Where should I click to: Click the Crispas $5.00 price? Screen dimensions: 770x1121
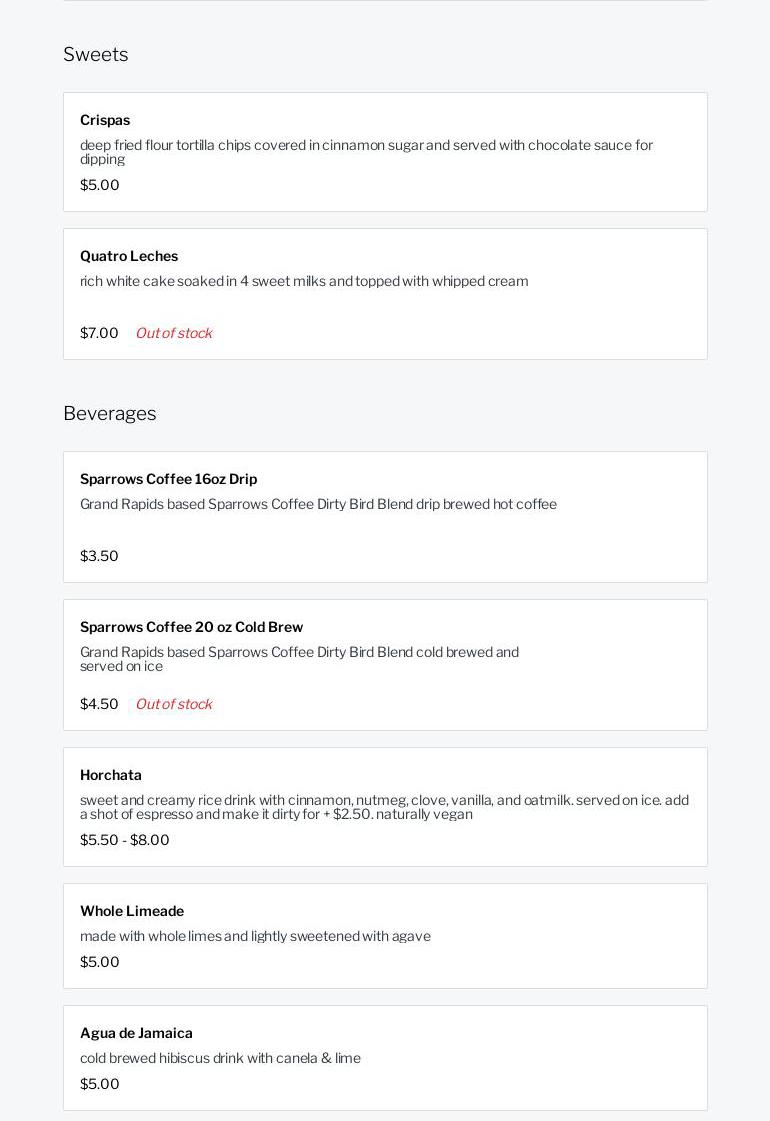coord(100,185)
